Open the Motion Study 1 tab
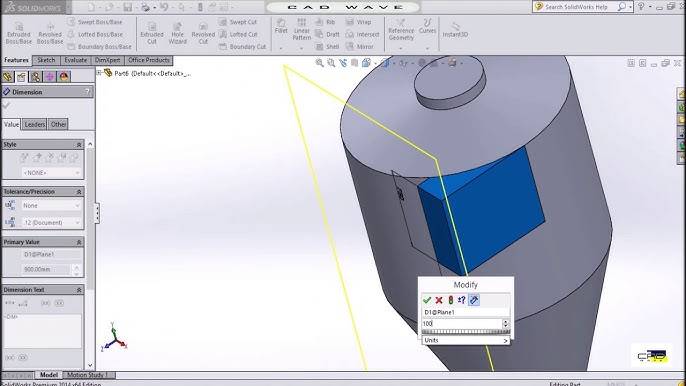 [x=88, y=375]
